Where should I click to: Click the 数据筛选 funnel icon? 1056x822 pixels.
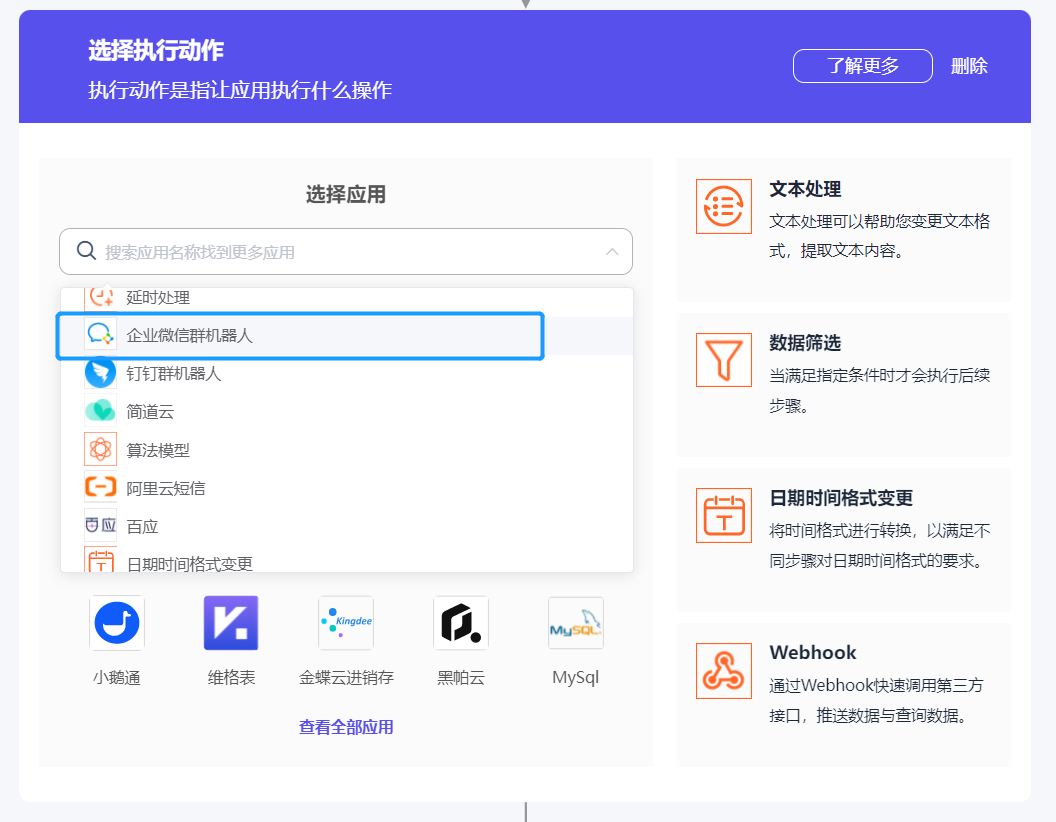pos(724,360)
